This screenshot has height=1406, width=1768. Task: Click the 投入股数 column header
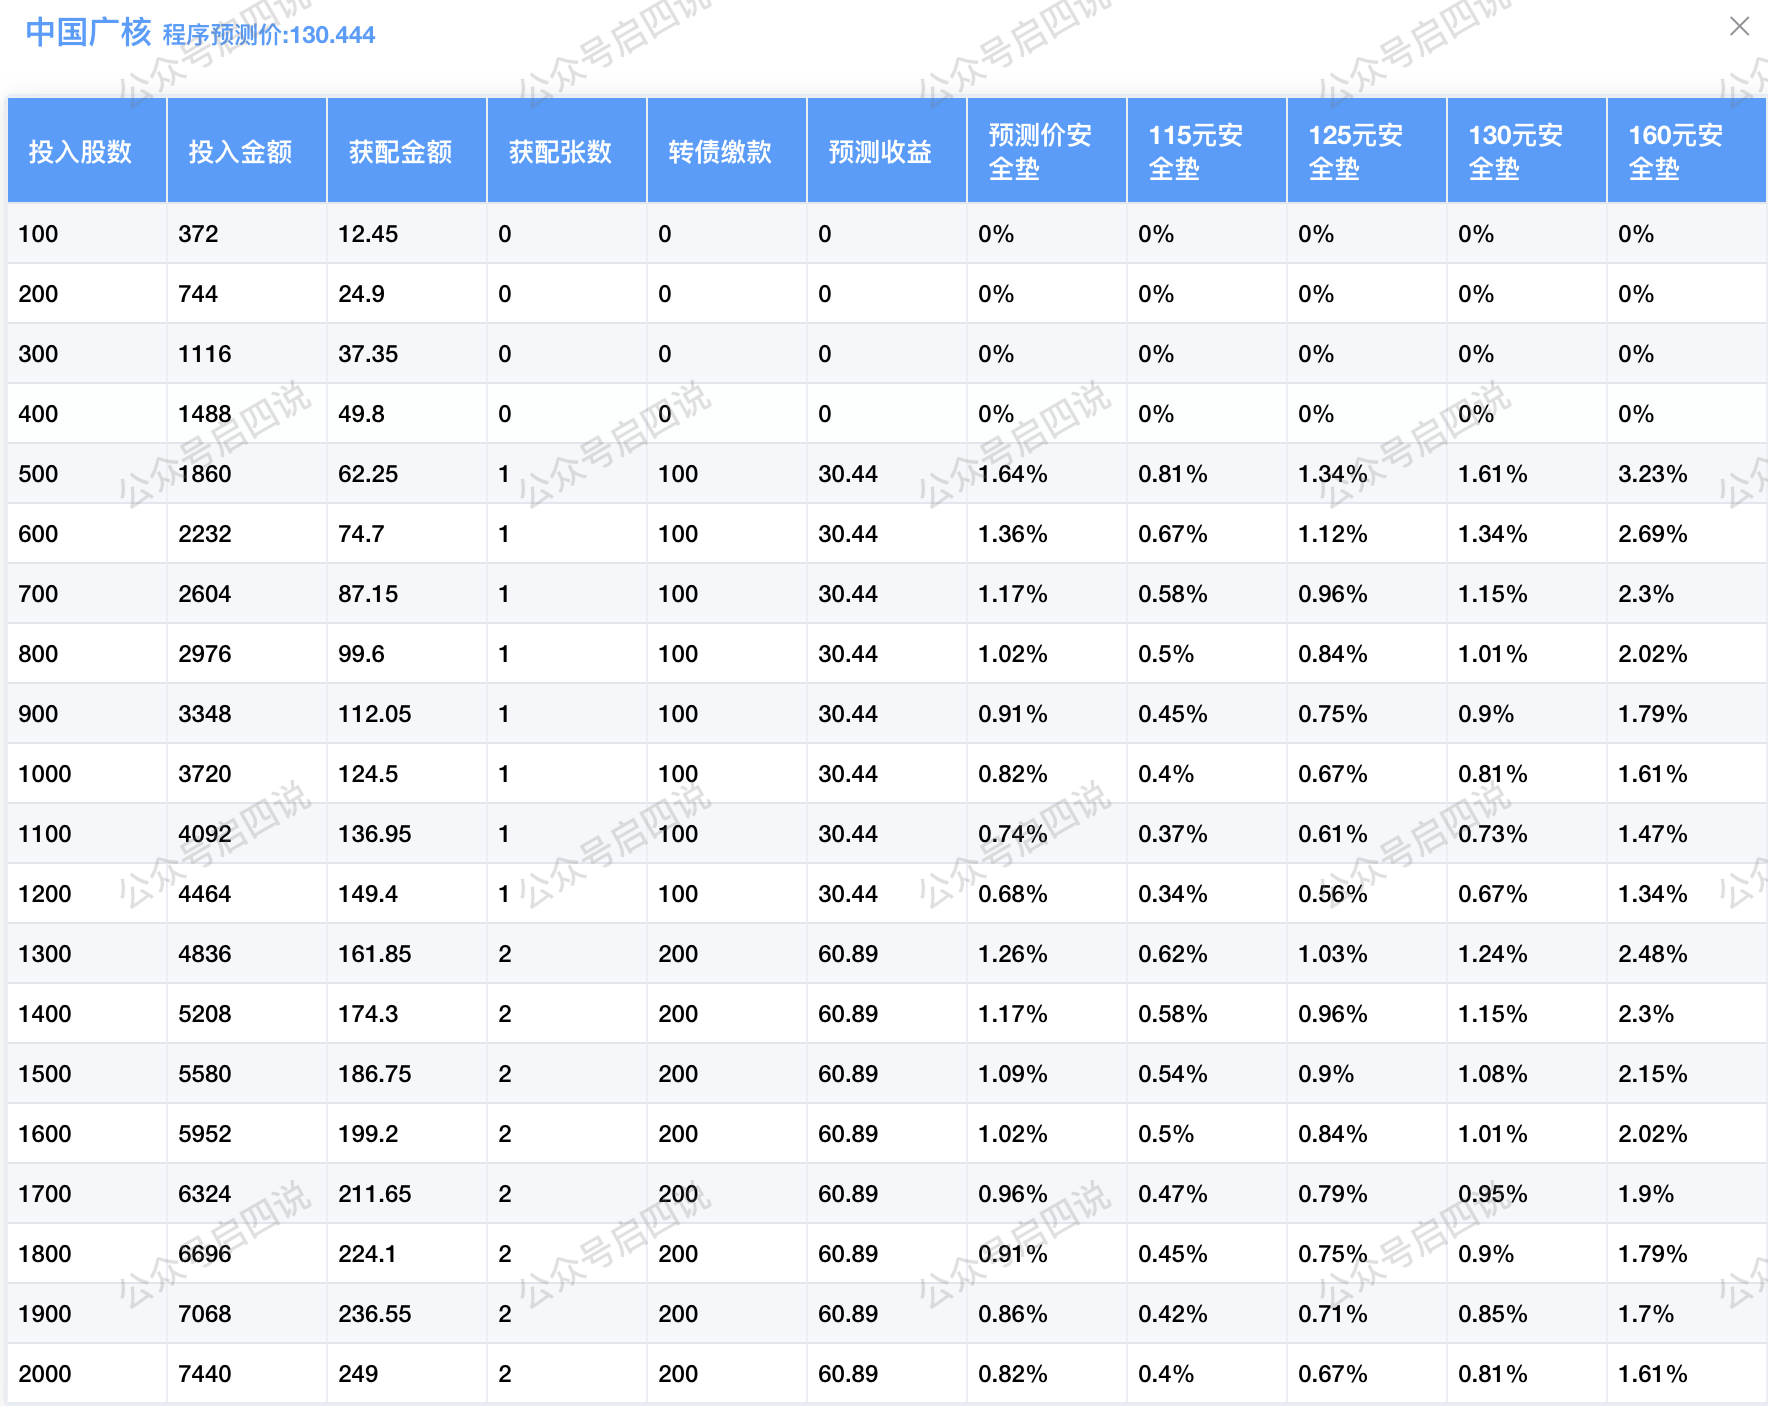(x=80, y=152)
